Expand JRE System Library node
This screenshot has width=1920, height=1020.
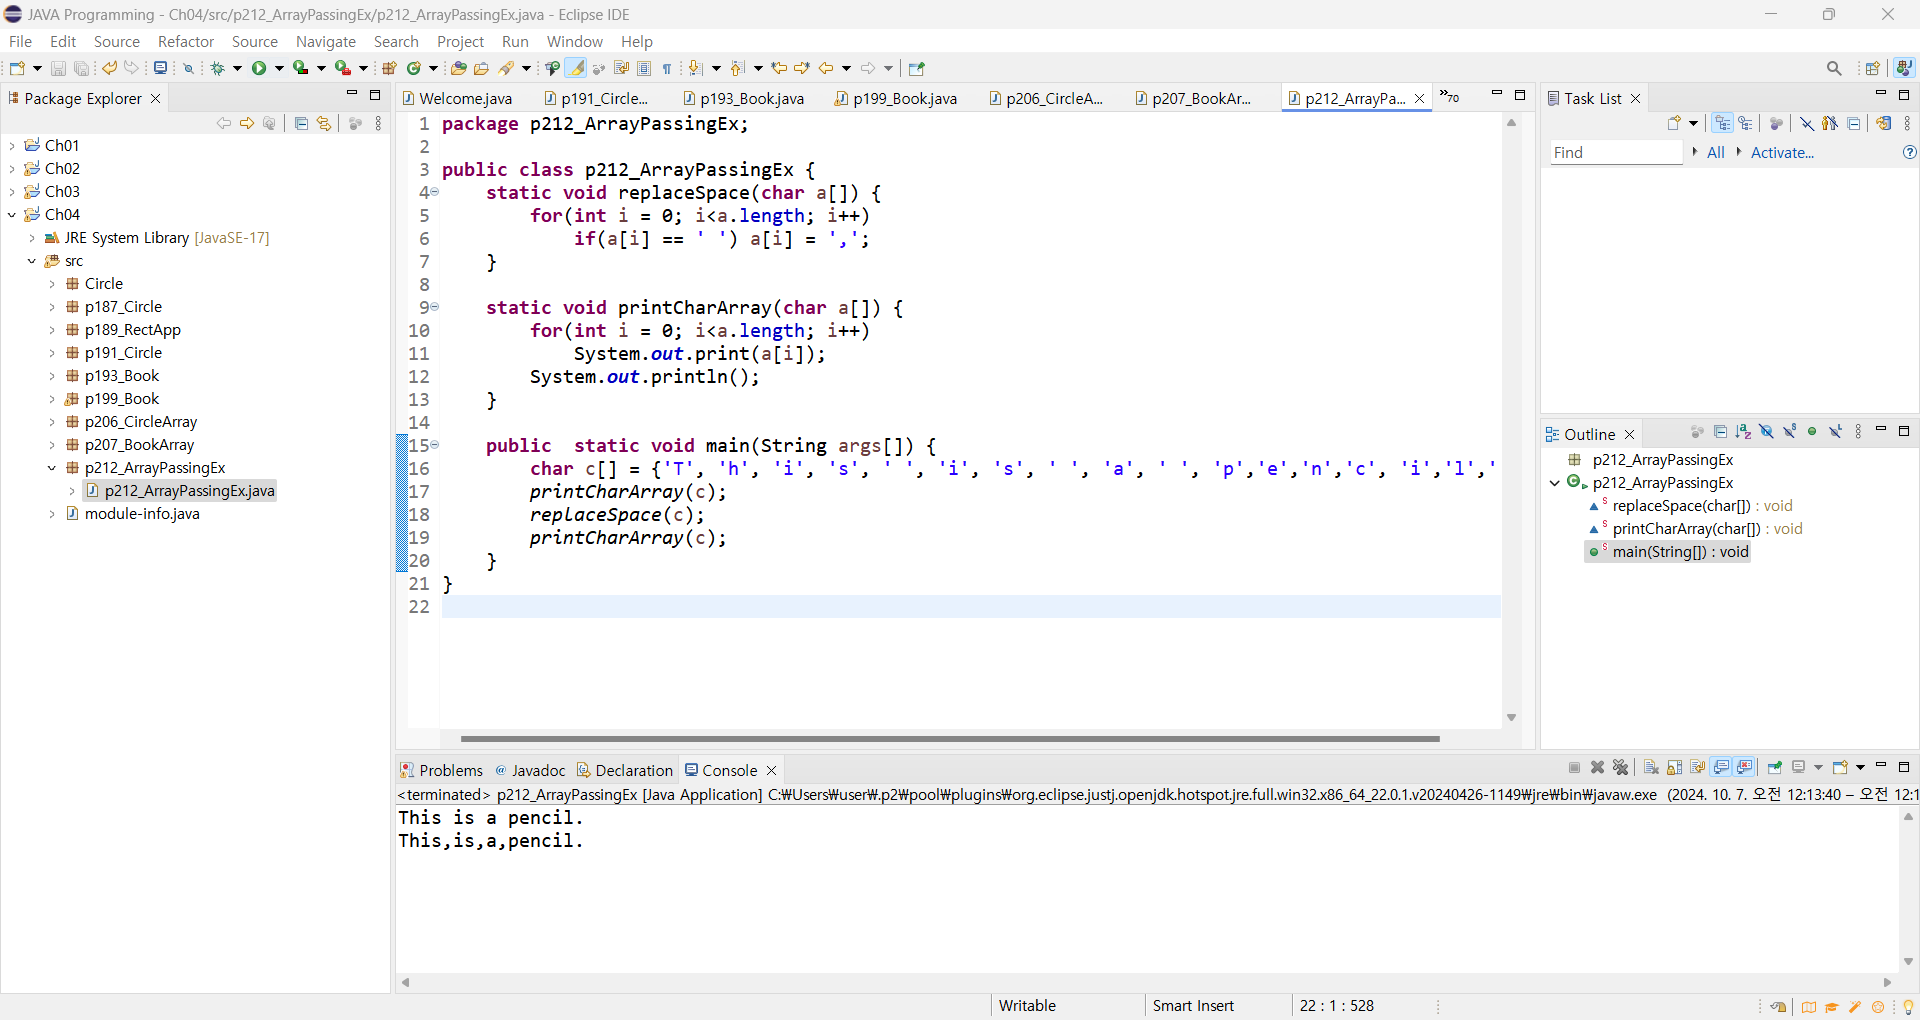32,237
